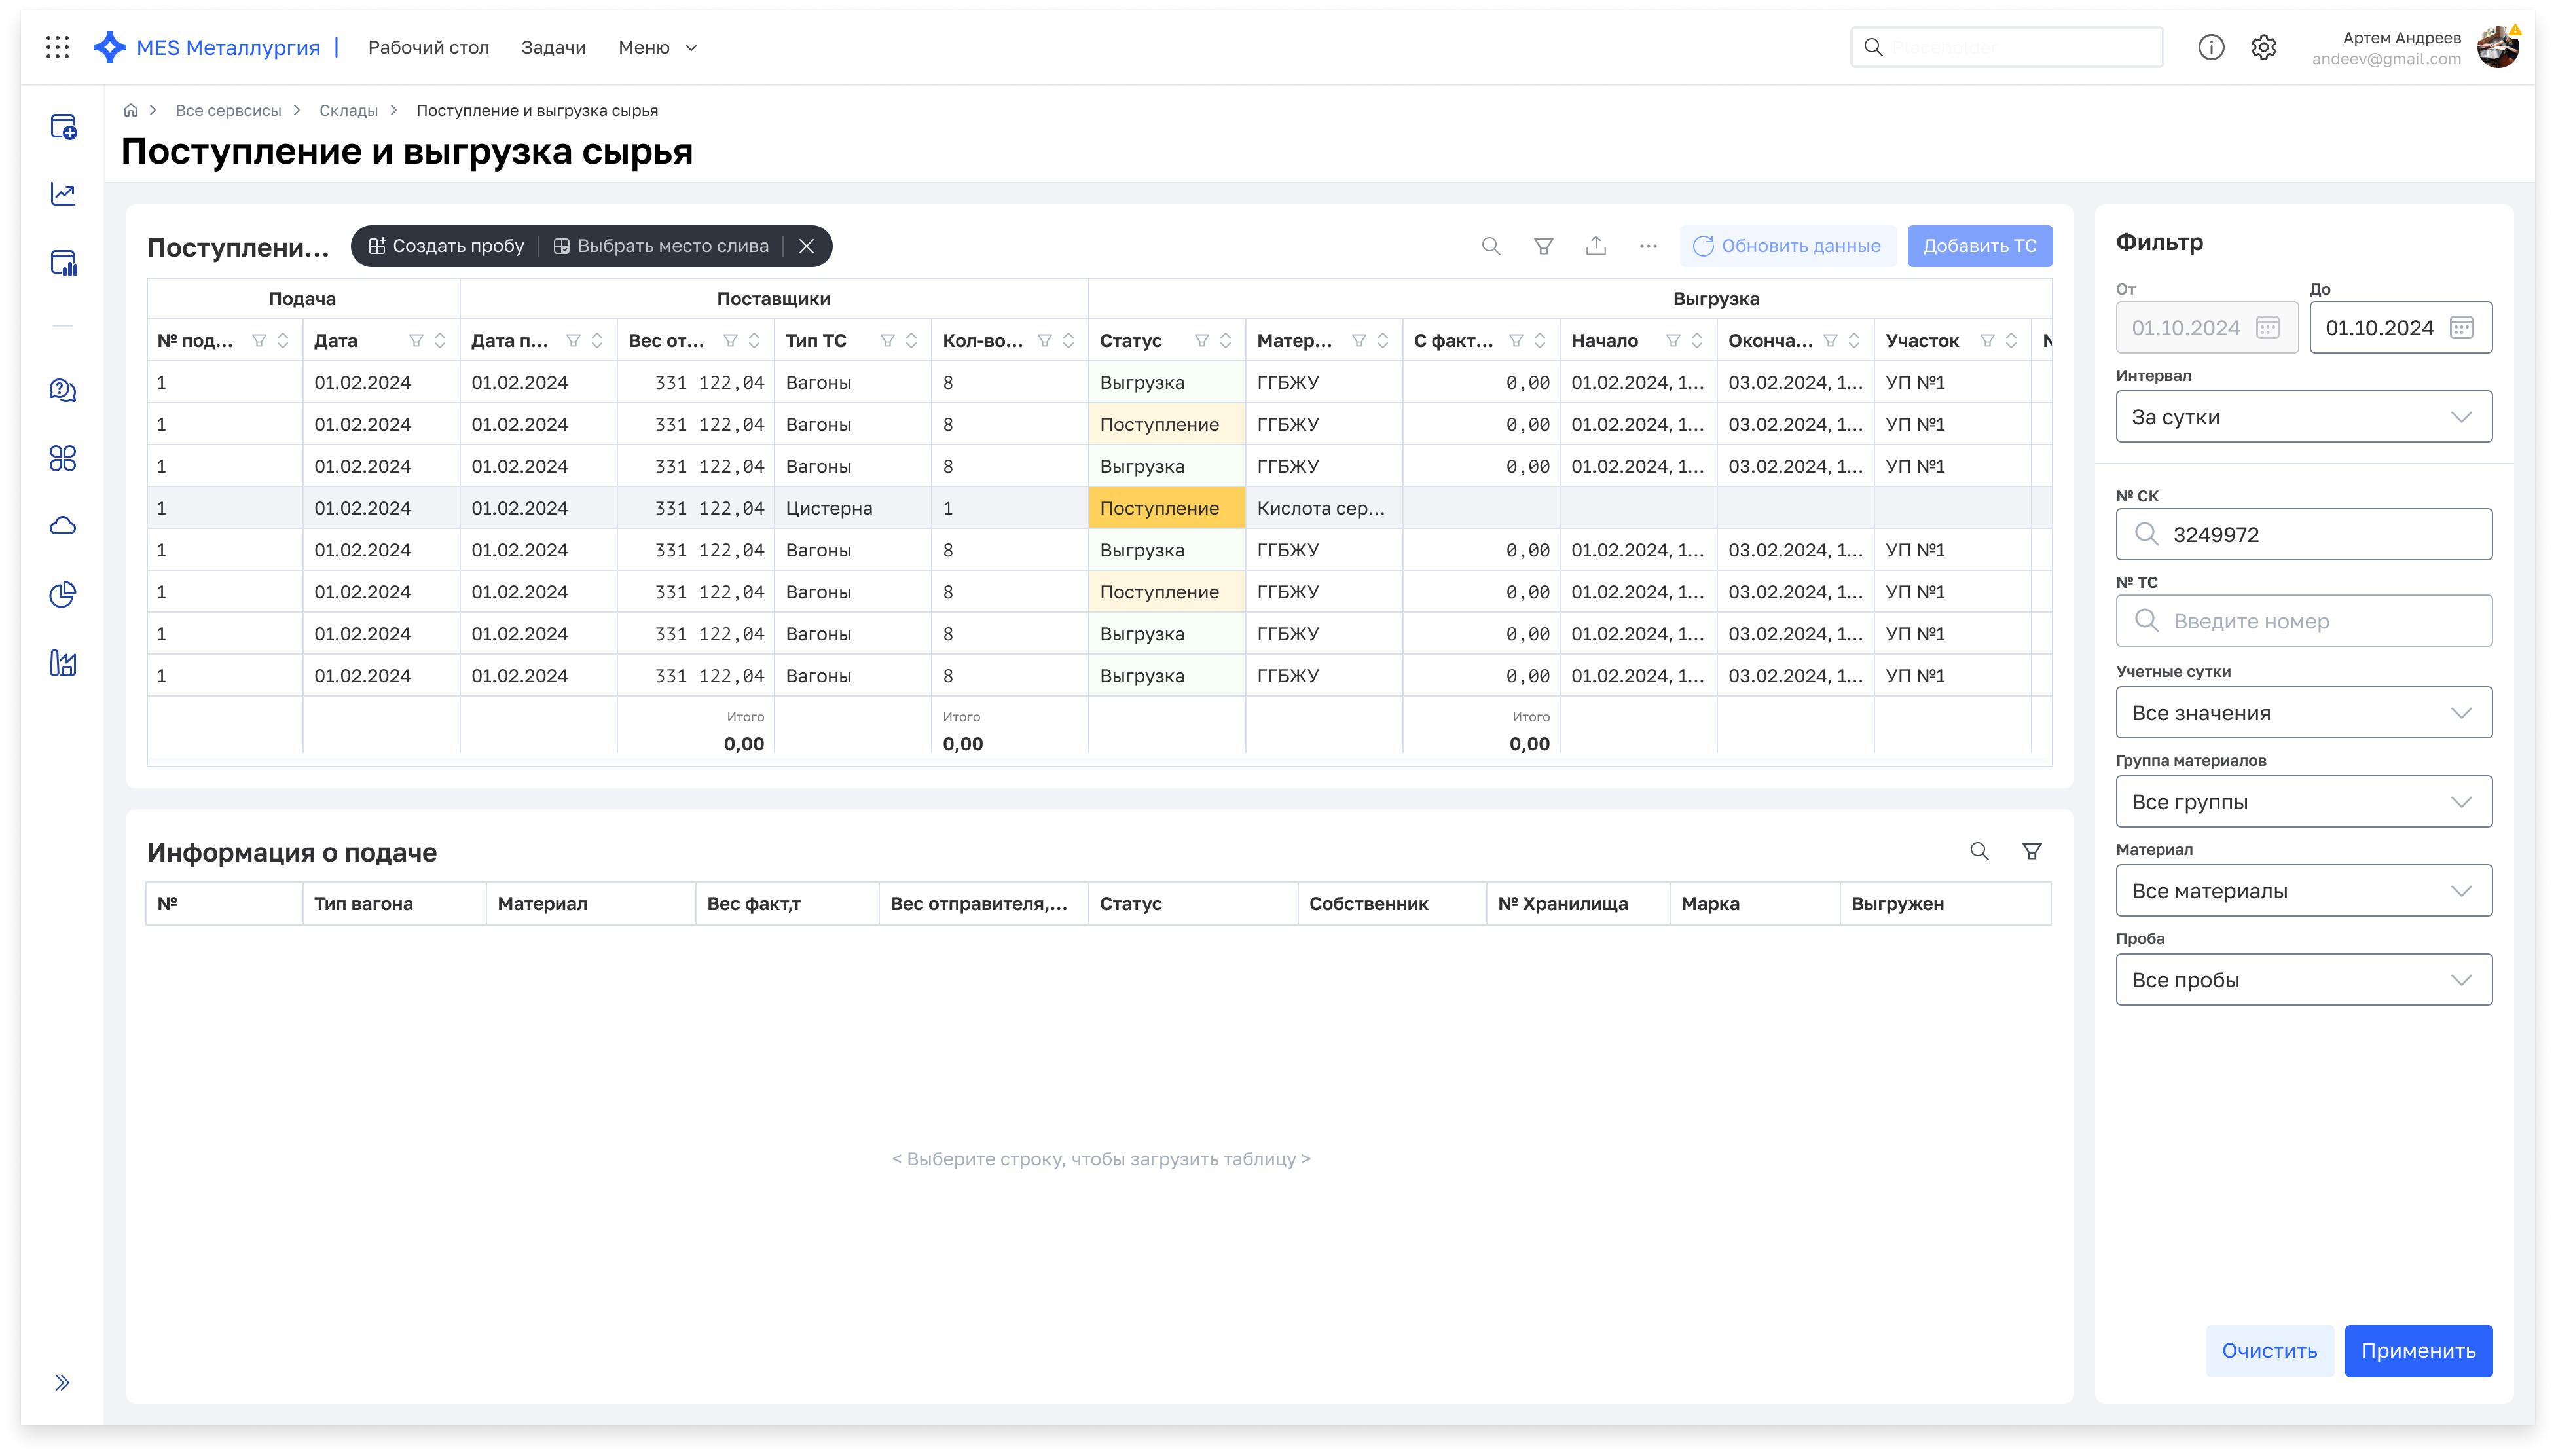Click Вес факт,т column header

786,903
